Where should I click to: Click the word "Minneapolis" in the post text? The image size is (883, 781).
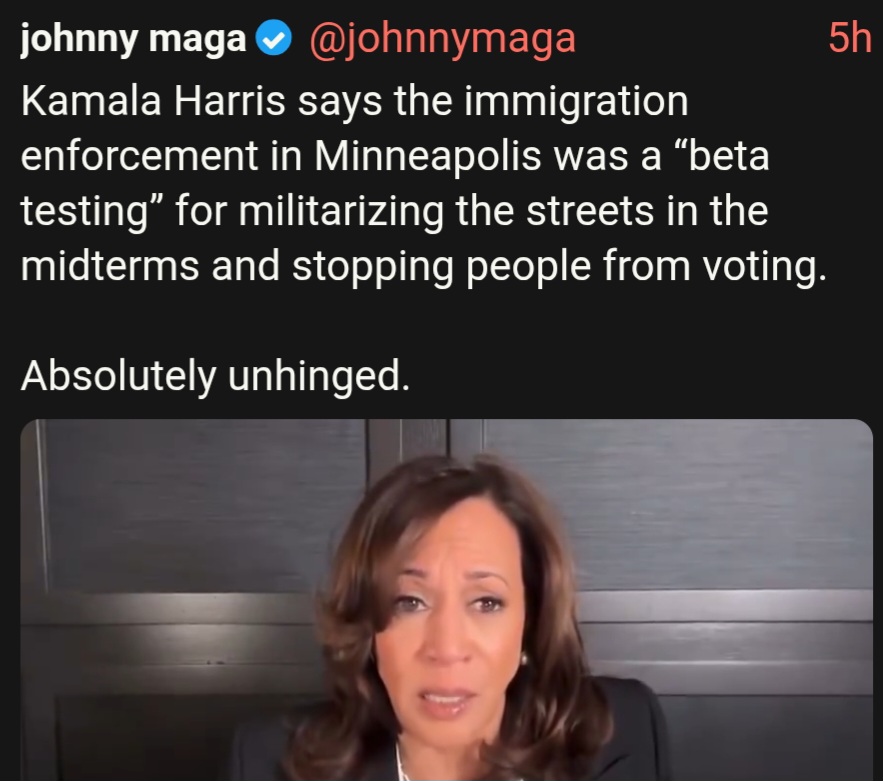pyautogui.click(x=427, y=156)
